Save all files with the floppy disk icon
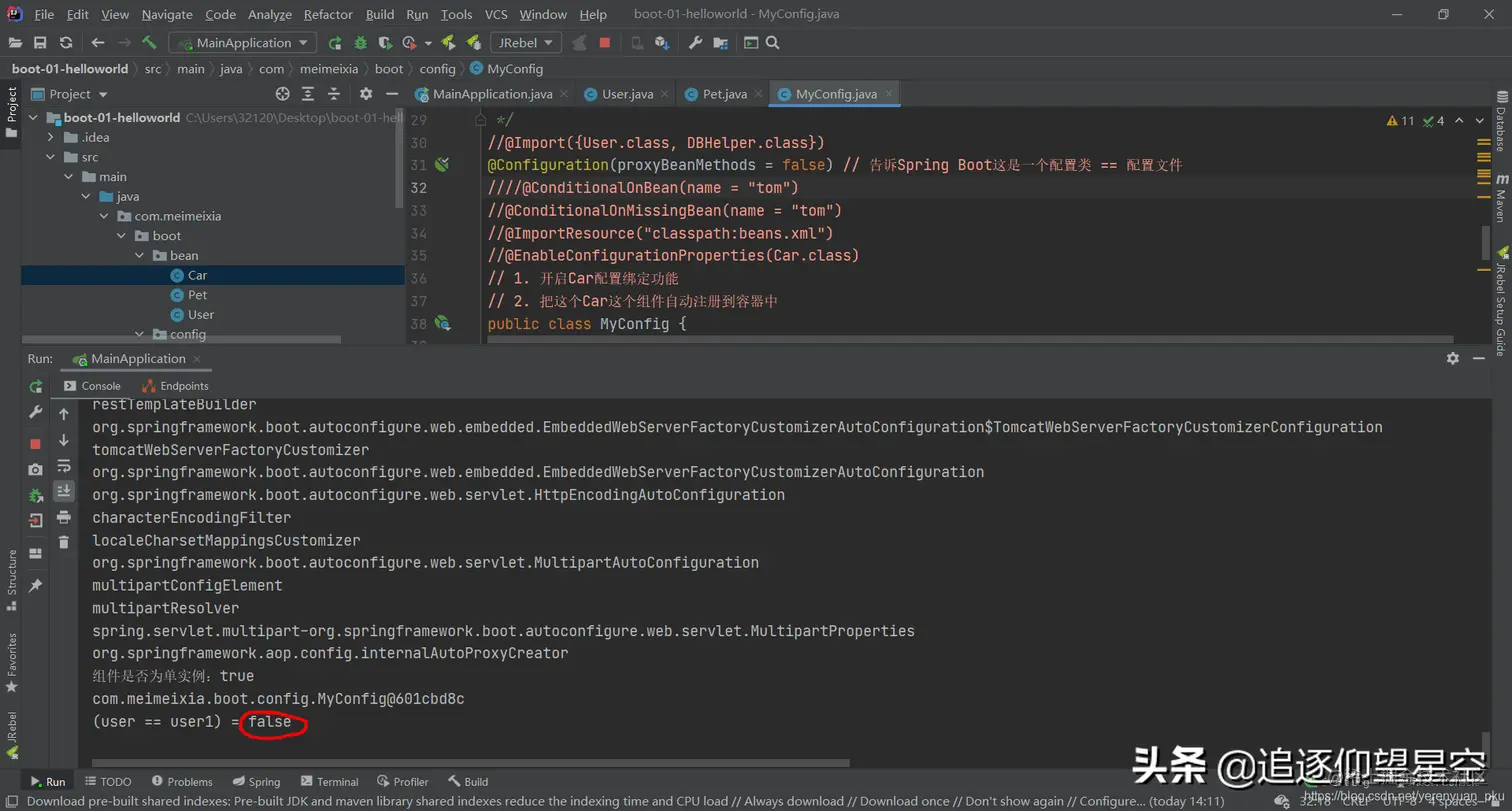Image resolution: width=1512 pixels, height=811 pixels. pos(40,43)
